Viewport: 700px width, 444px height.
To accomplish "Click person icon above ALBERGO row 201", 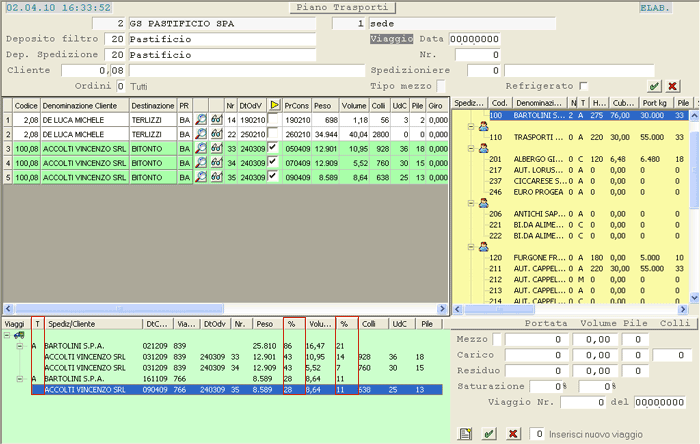I will (x=483, y=149).
